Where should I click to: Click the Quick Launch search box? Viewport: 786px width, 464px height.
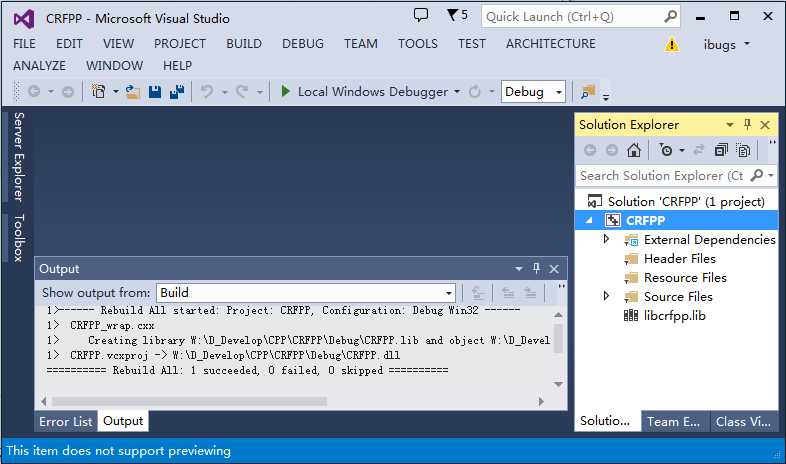(580, 17)
